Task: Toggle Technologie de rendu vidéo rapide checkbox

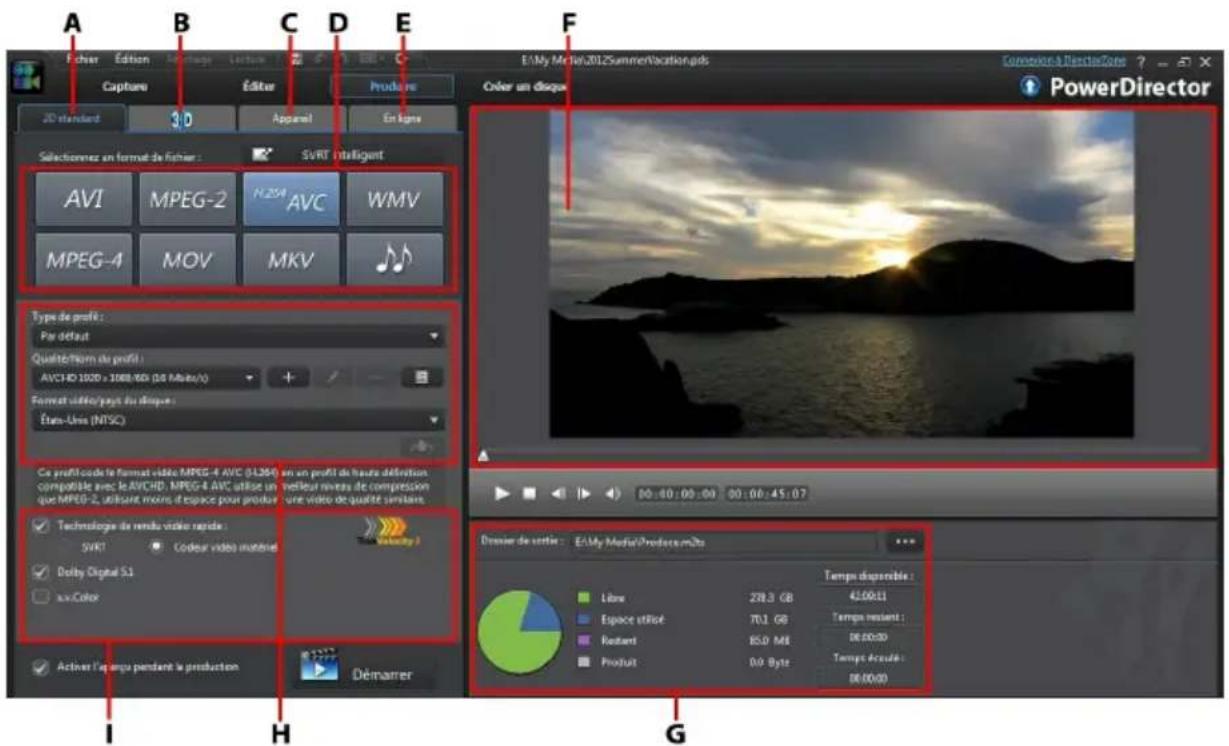Action: pos(41,526)
